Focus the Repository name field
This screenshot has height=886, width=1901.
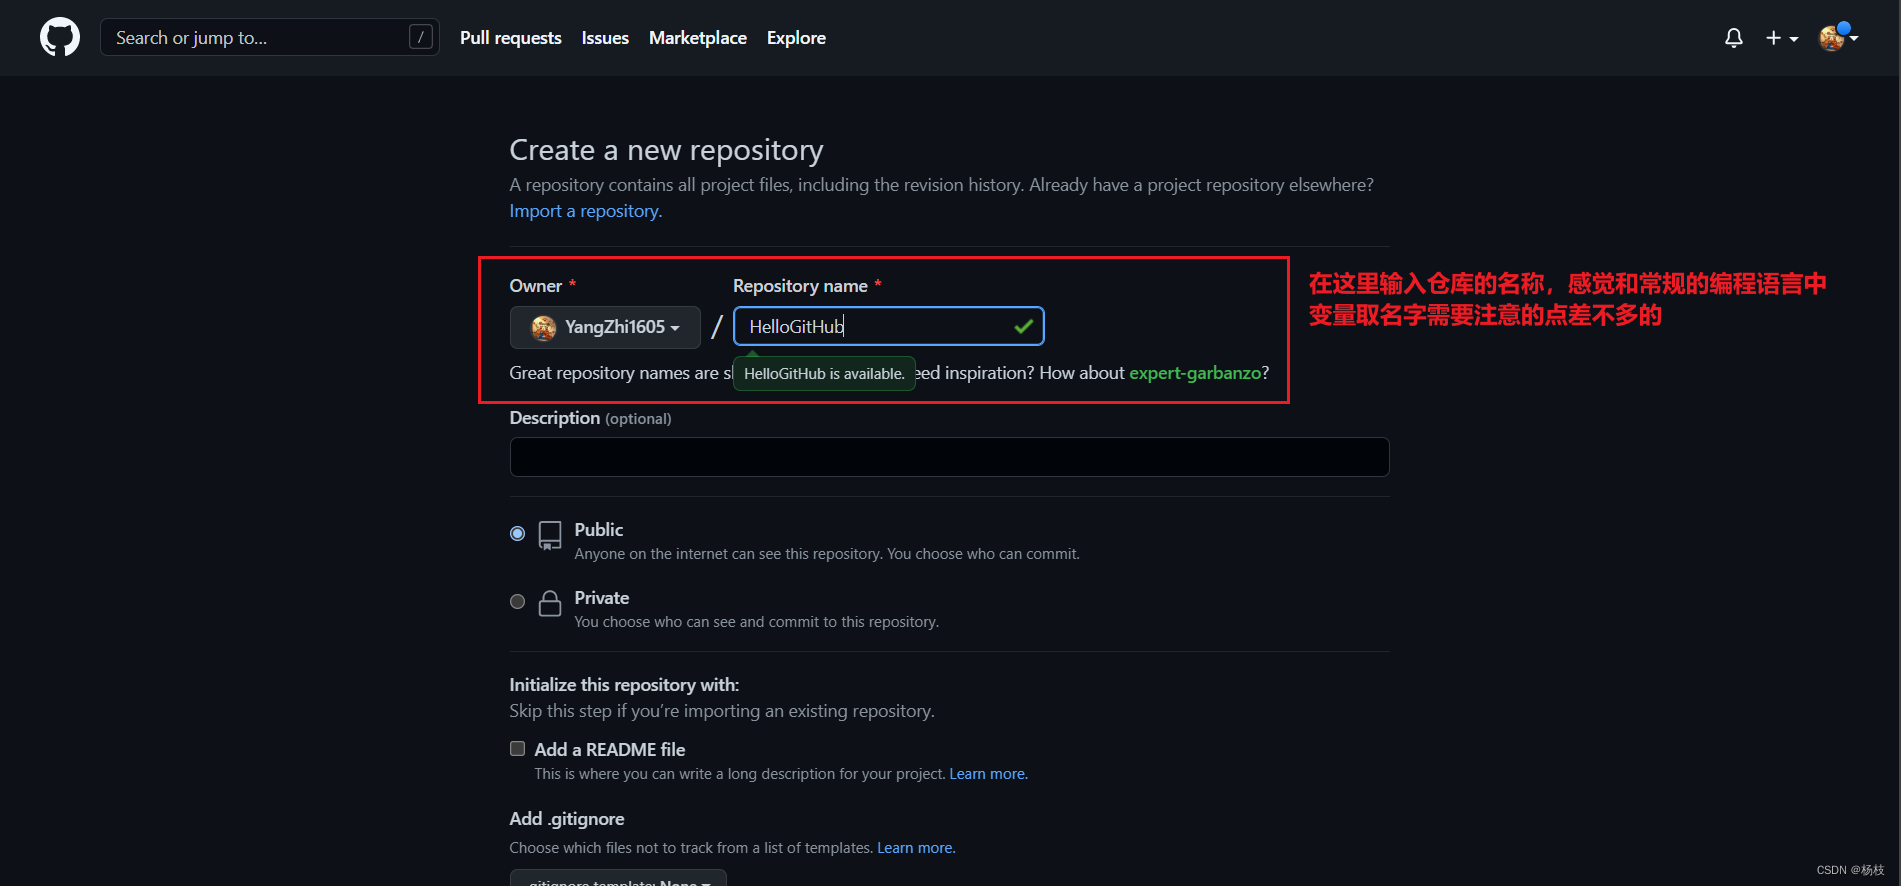(889, 326)
